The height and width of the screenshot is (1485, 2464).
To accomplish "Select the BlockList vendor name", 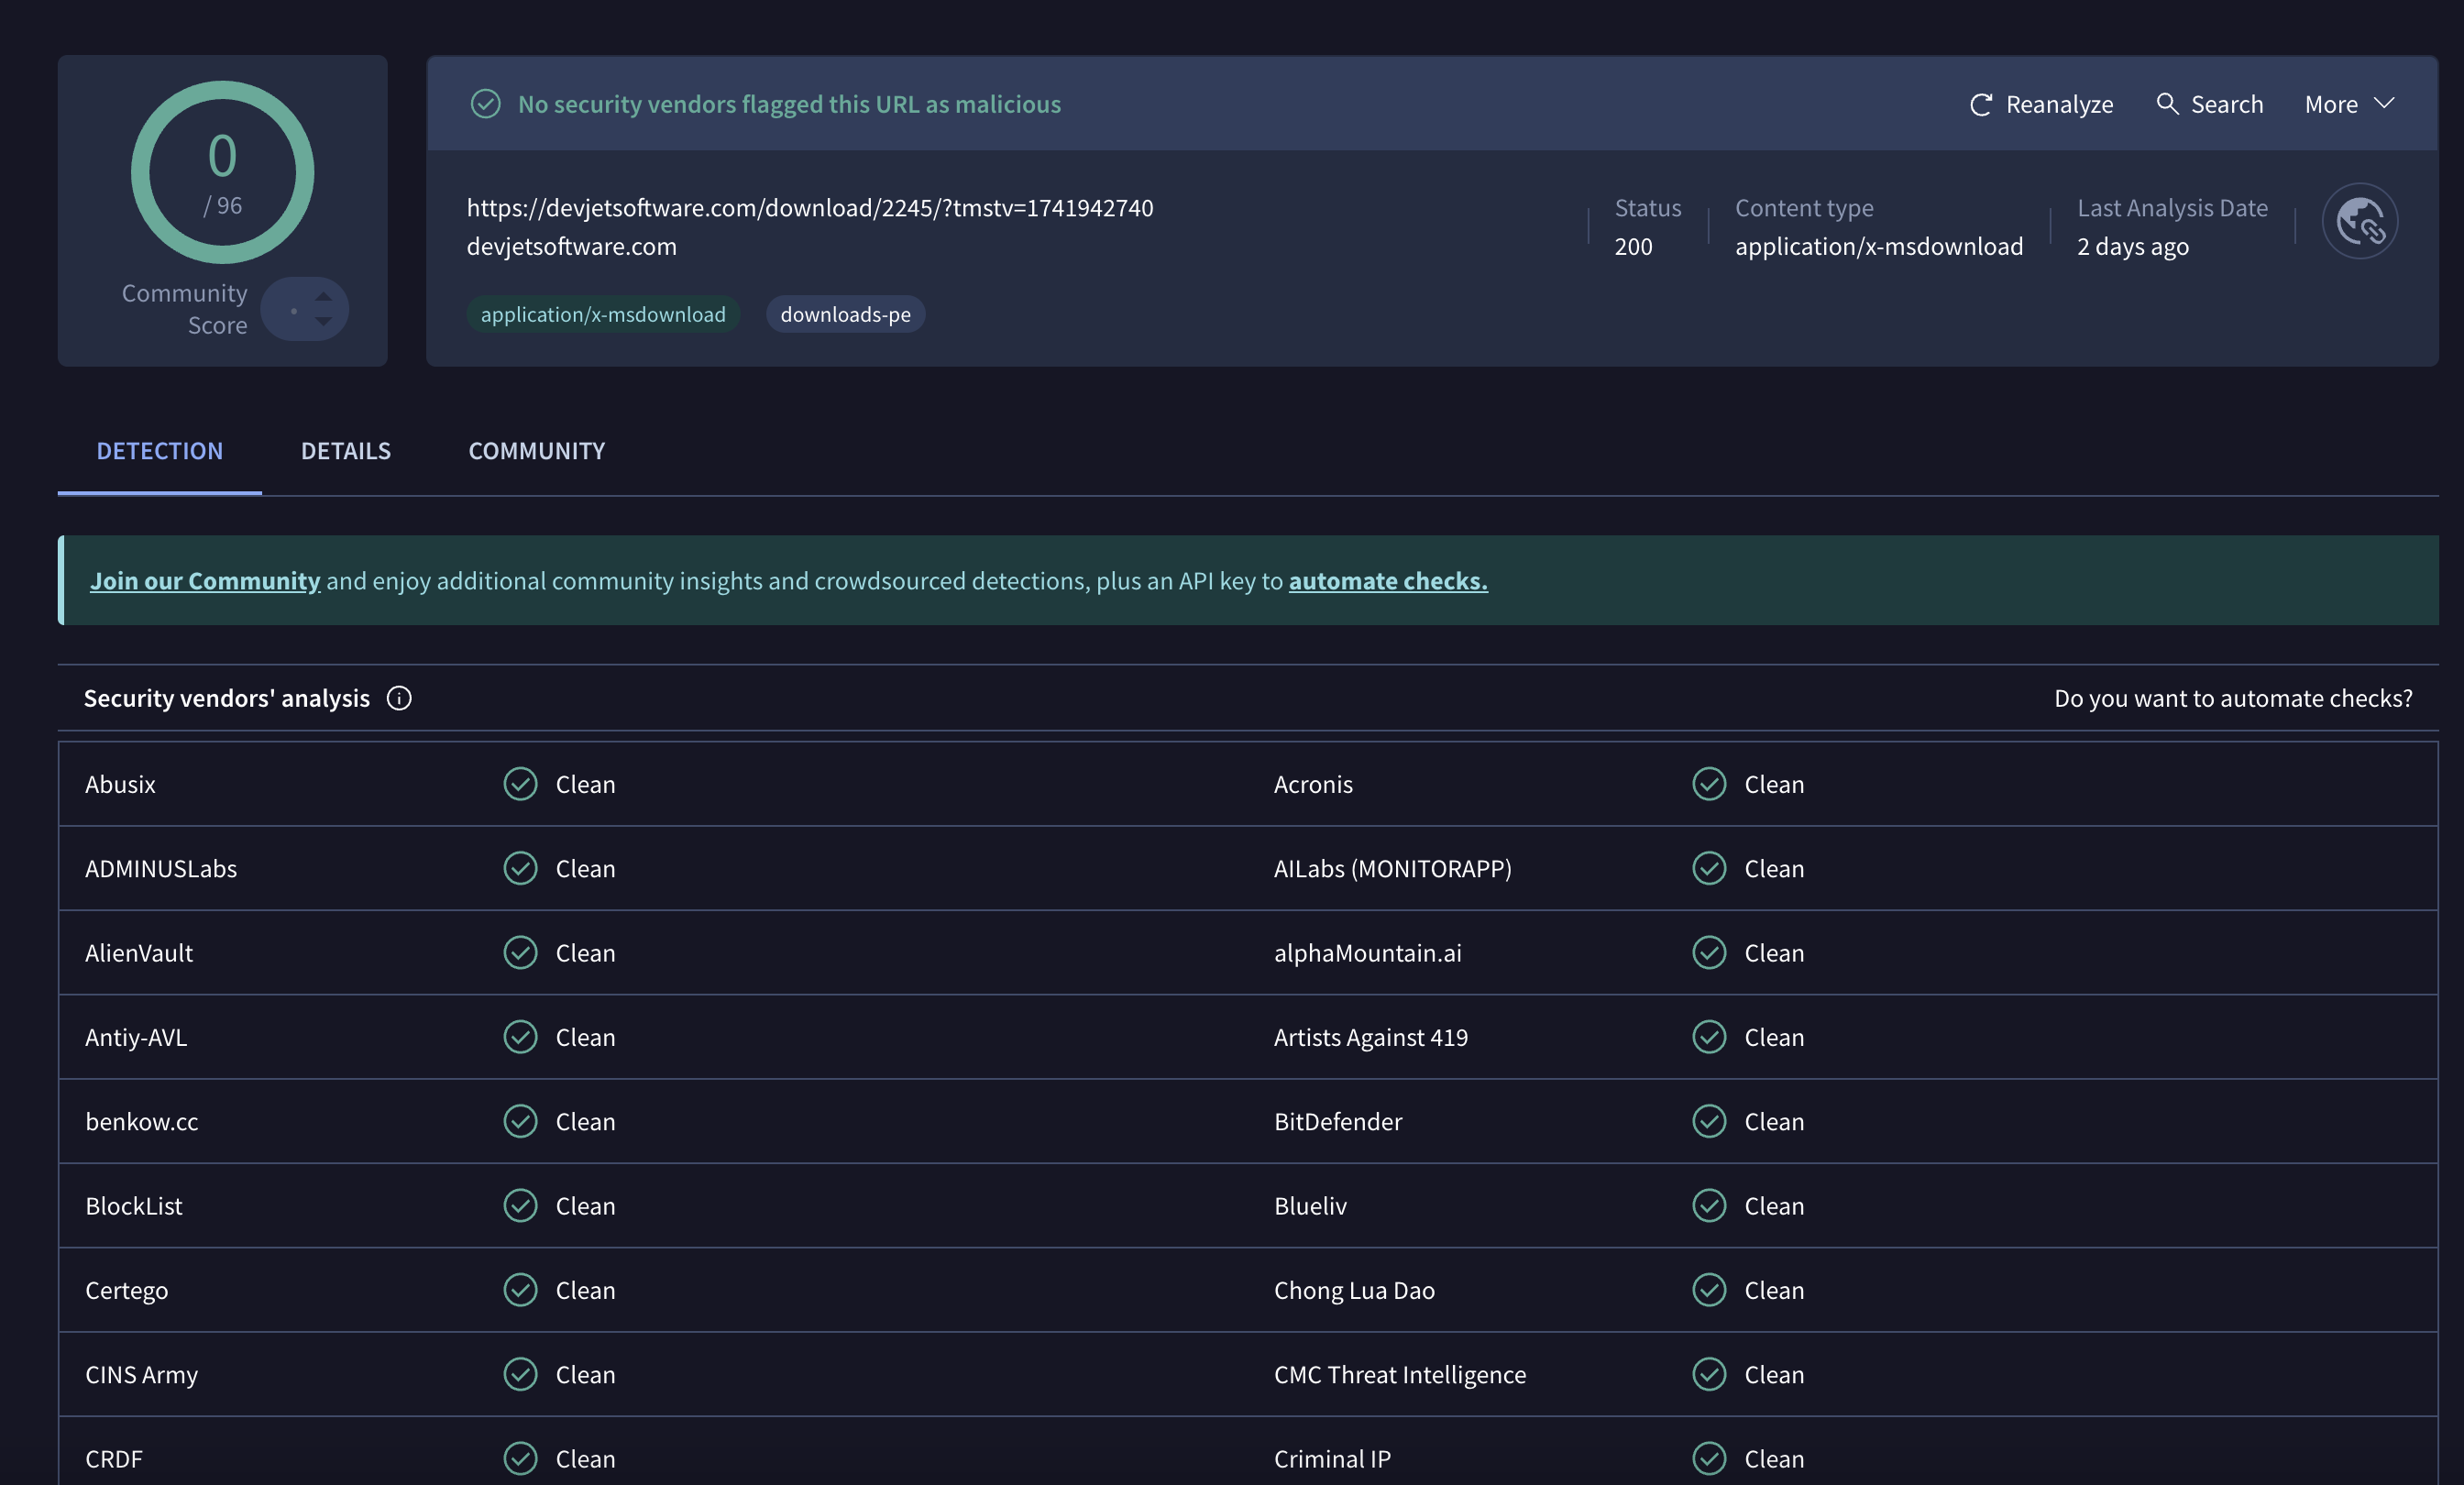I will 134,1206.
